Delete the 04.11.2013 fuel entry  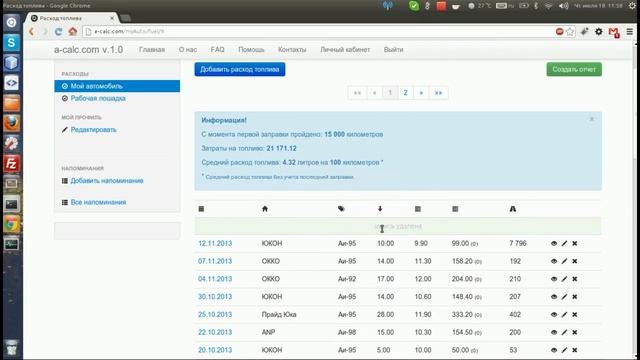[574, 279]
